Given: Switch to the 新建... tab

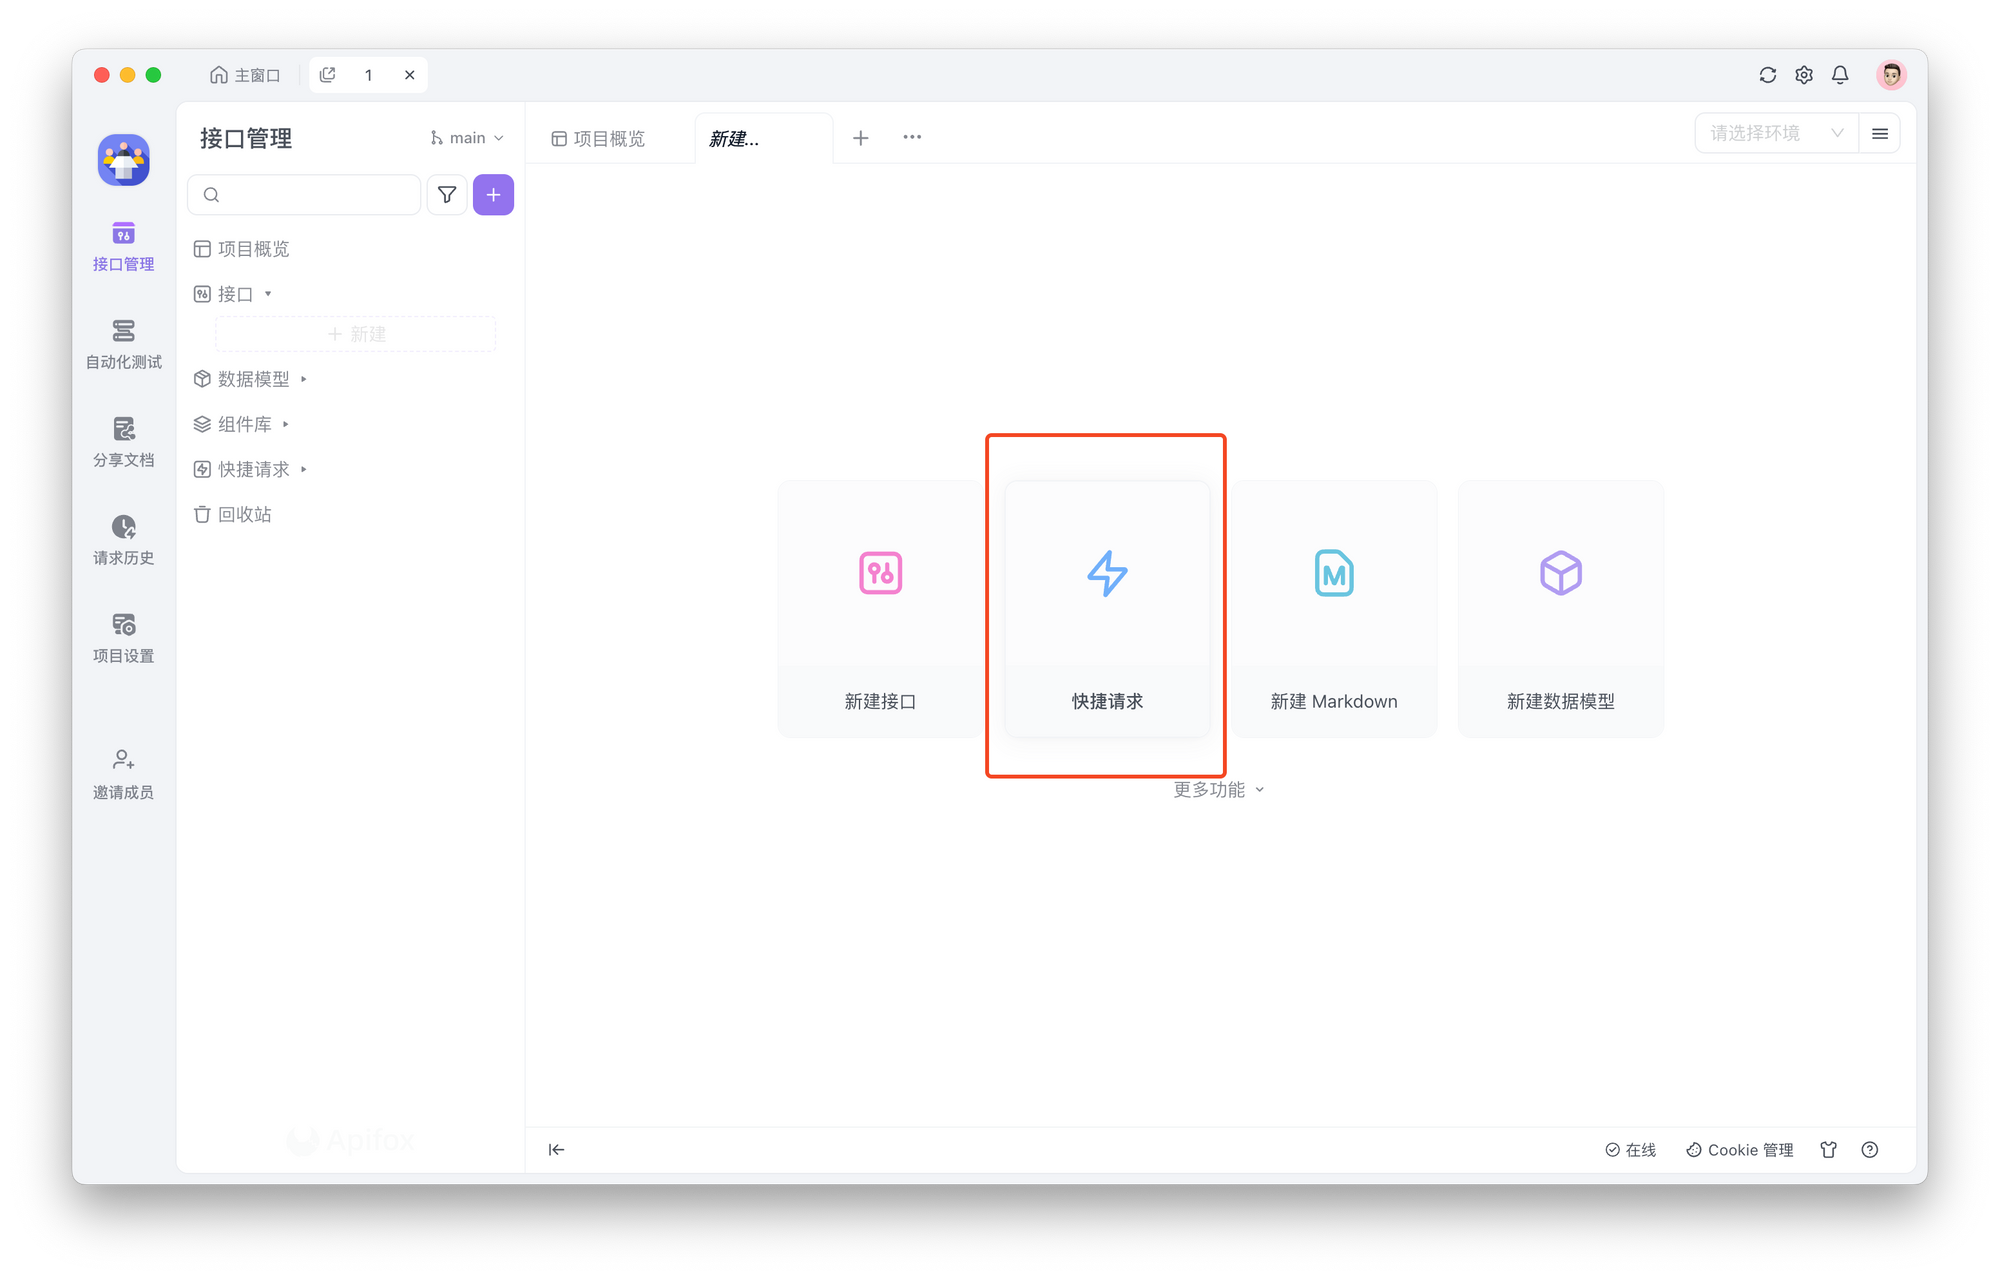Looking at the screenshot, I should click(x=763, y=139).
